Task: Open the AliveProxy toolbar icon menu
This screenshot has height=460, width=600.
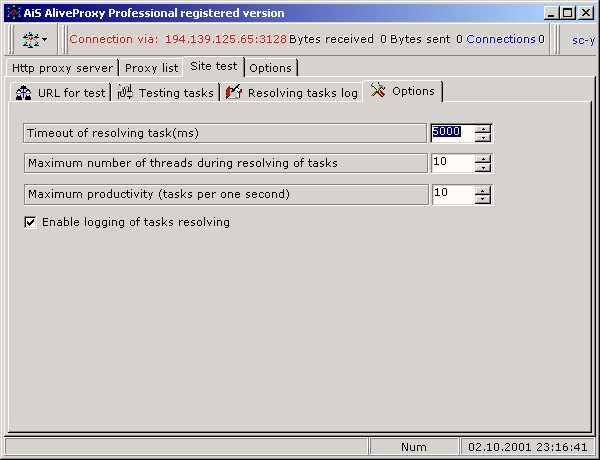Action: [x=34, y=39]
